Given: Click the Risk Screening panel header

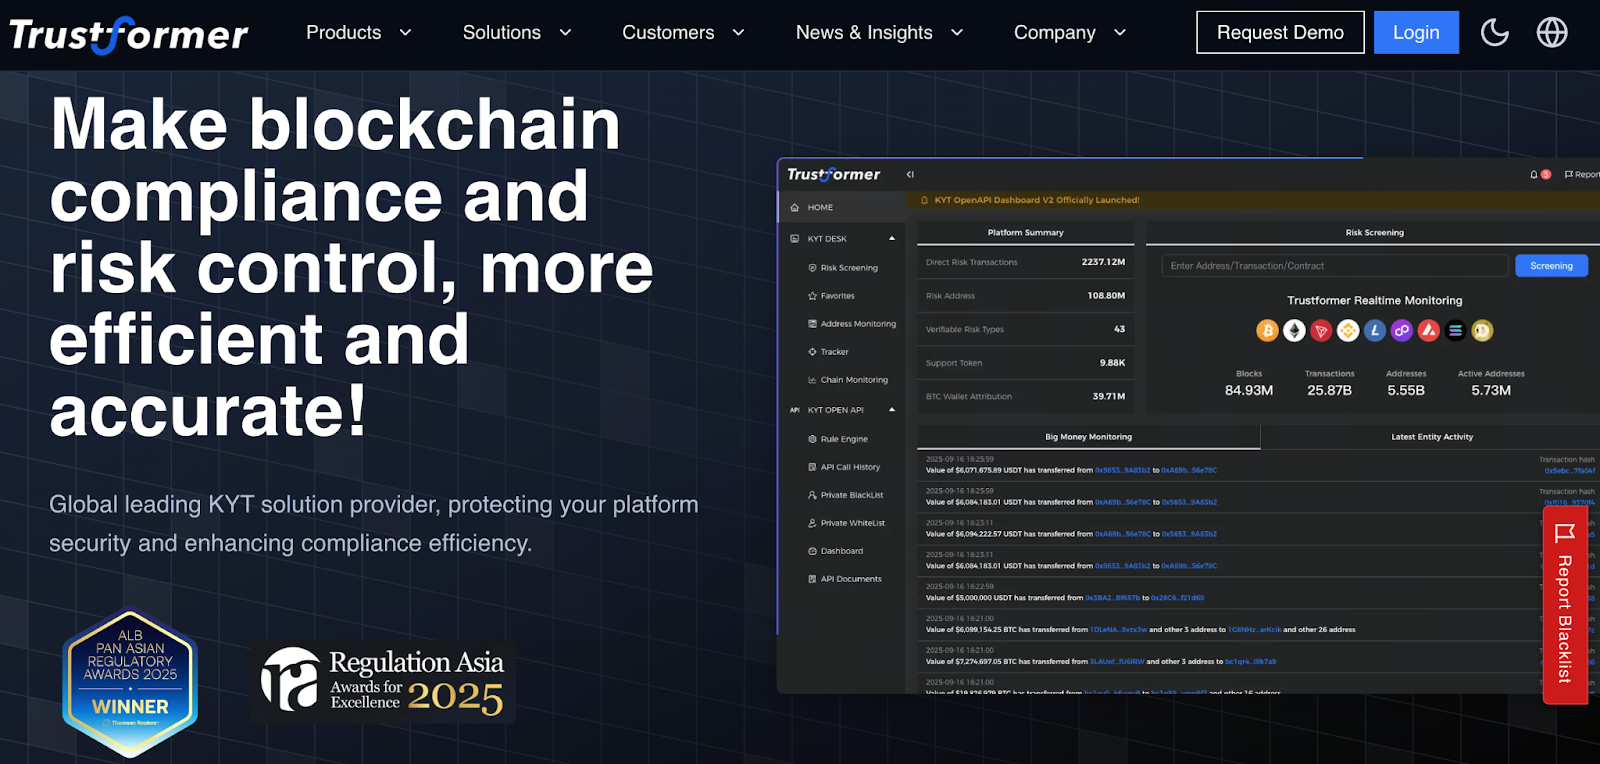Looking at the screenshot, I should 1374,232.
